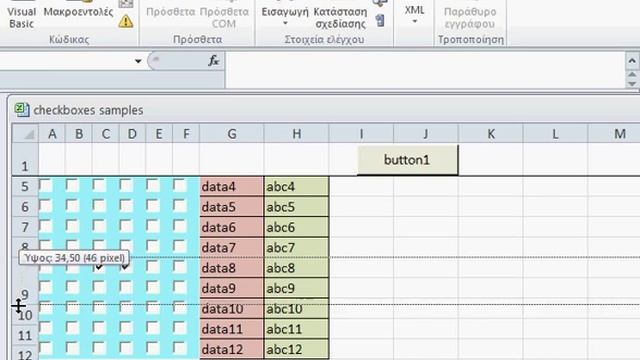
Task: Tick the column F checkbox in row 5
Action: [180, 185]
